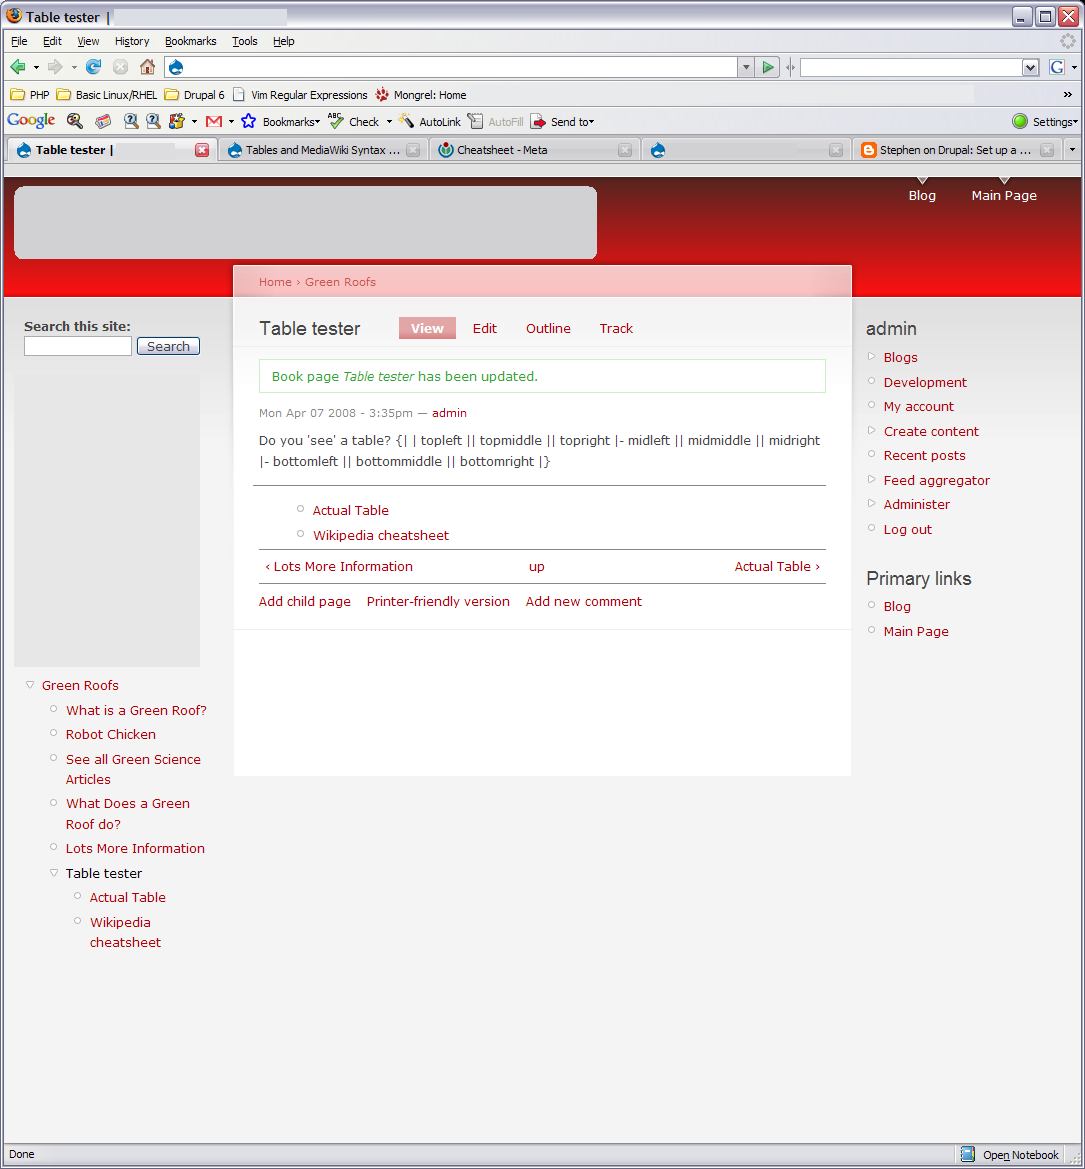The height and width of the screenshot is (1169, 1085).
Task: Click the Add child page link
Action: click(x=304, y=601)
